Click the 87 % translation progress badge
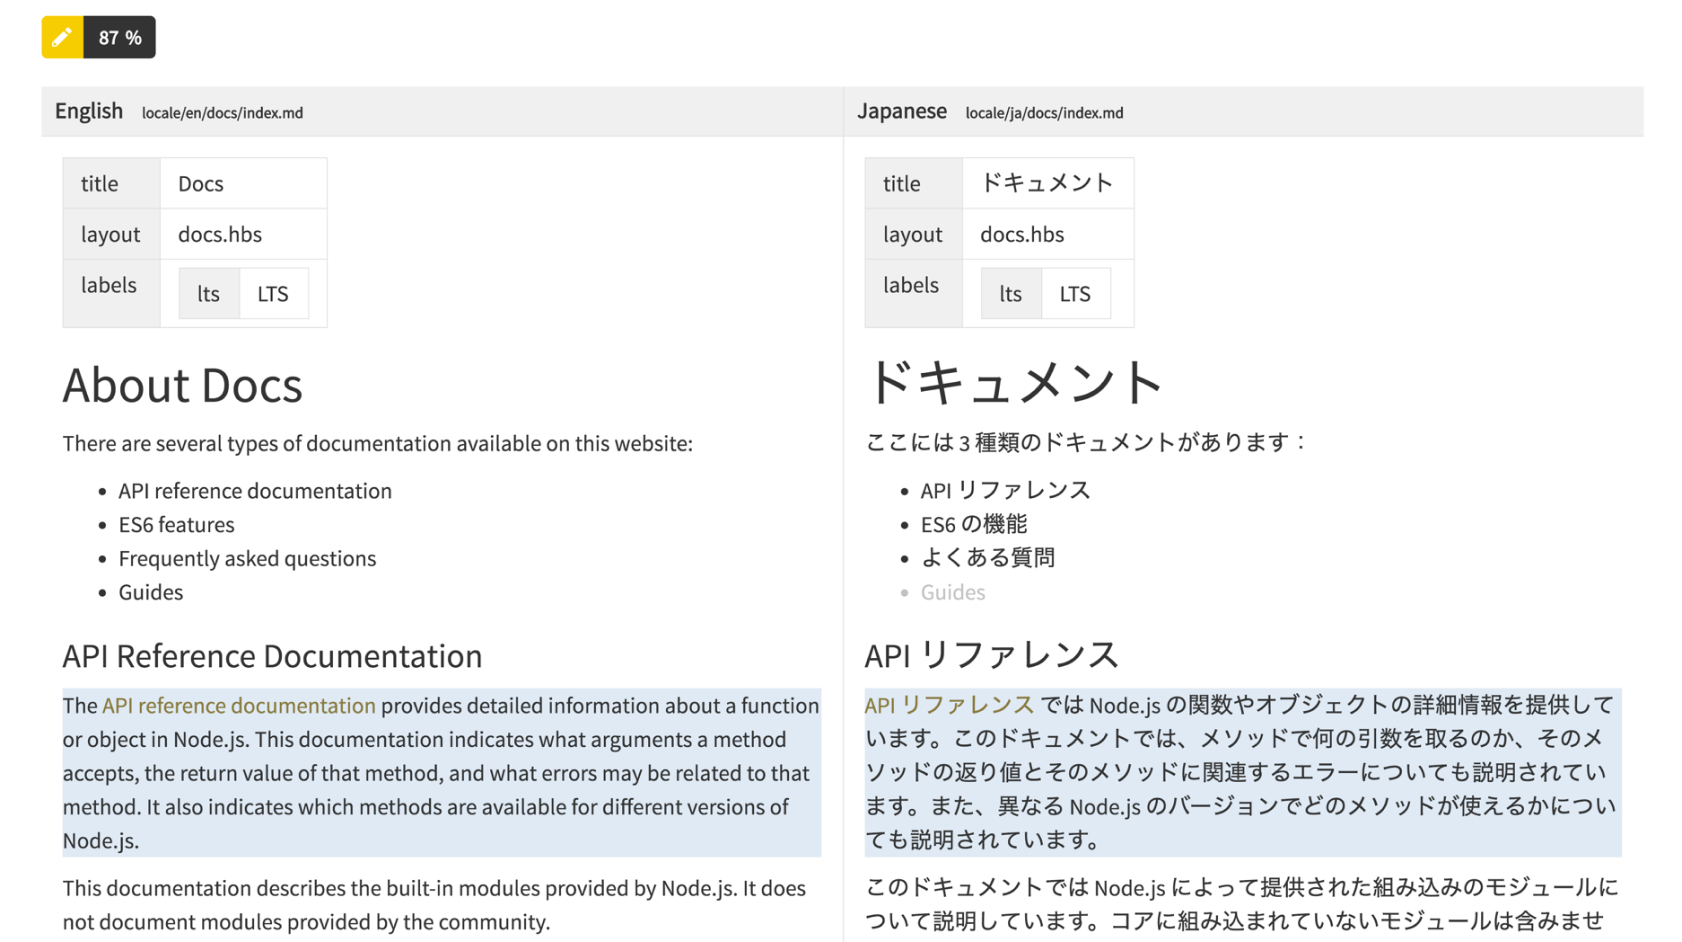This screenshot has height=942, width=1682. (119, 37)
